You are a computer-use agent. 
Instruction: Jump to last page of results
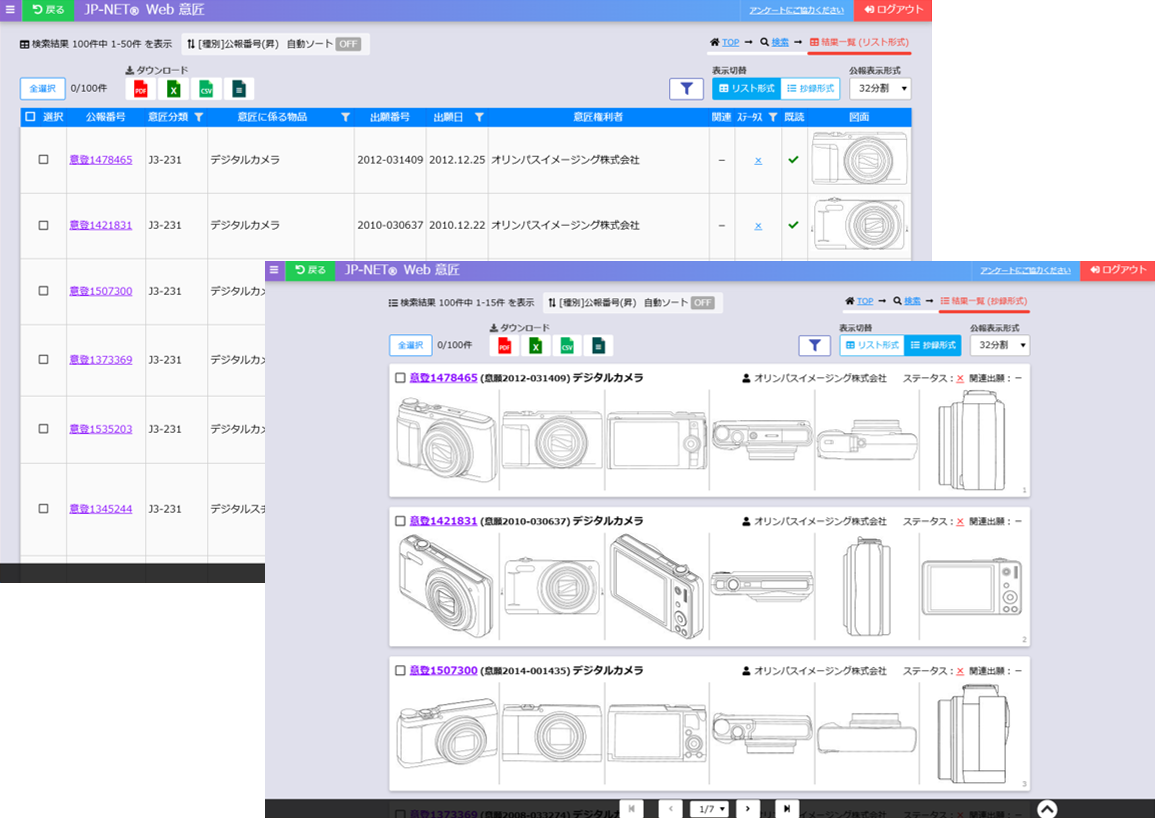tap(787, 808)
